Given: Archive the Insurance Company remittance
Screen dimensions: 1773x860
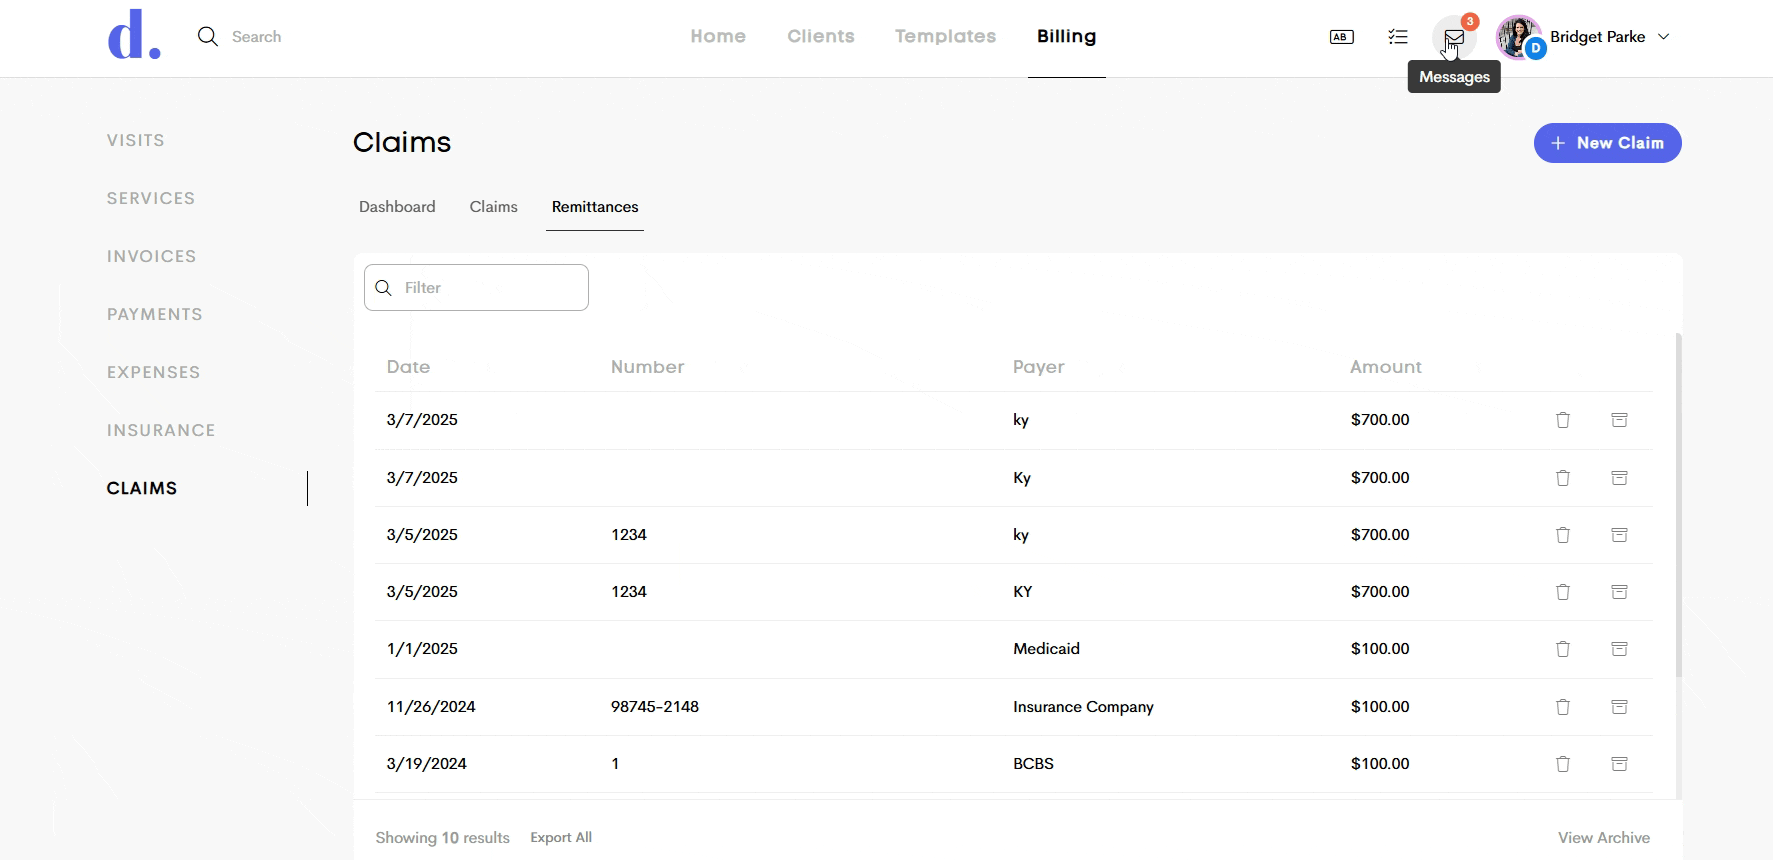Looking at the screenshot, I should (x=1620, y=707).
